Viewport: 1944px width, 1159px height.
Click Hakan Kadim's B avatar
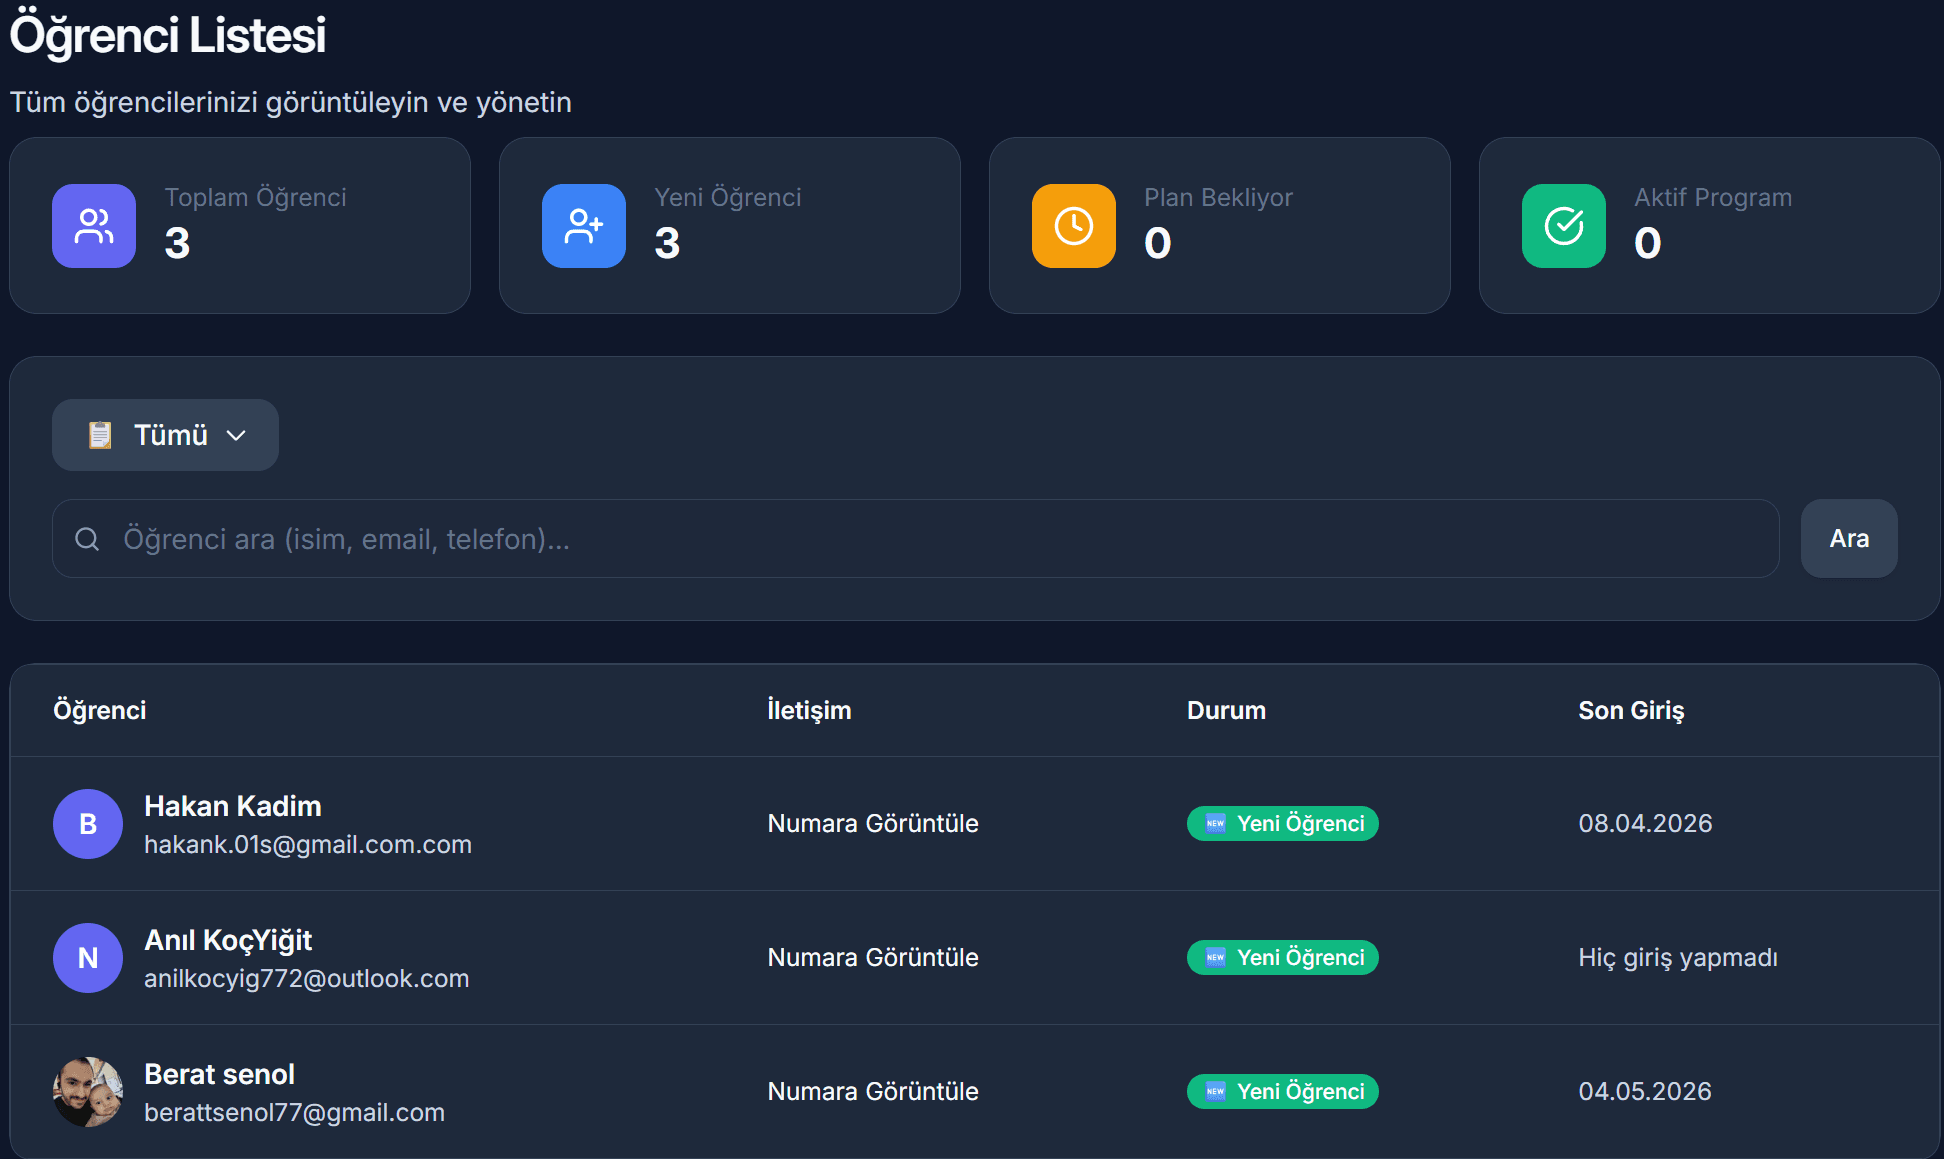pyautogui.click(x=88, y=824)
